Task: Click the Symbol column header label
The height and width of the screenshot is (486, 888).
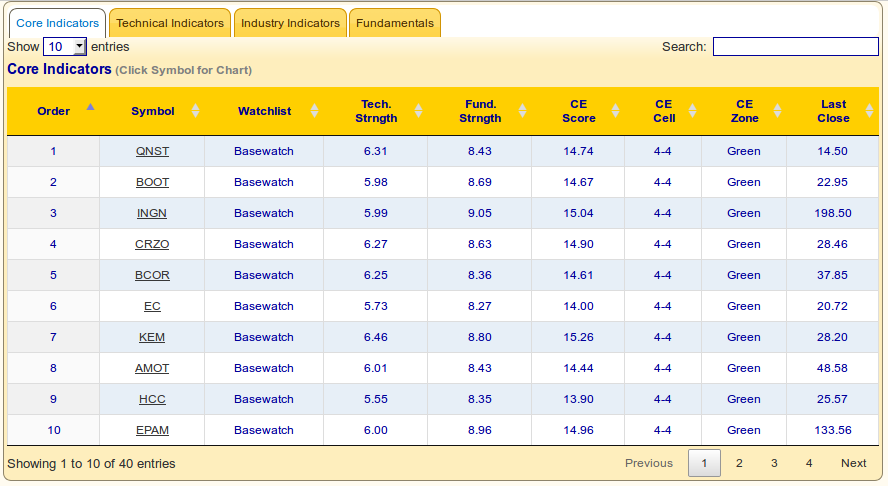Action: [x=153, y=111]
